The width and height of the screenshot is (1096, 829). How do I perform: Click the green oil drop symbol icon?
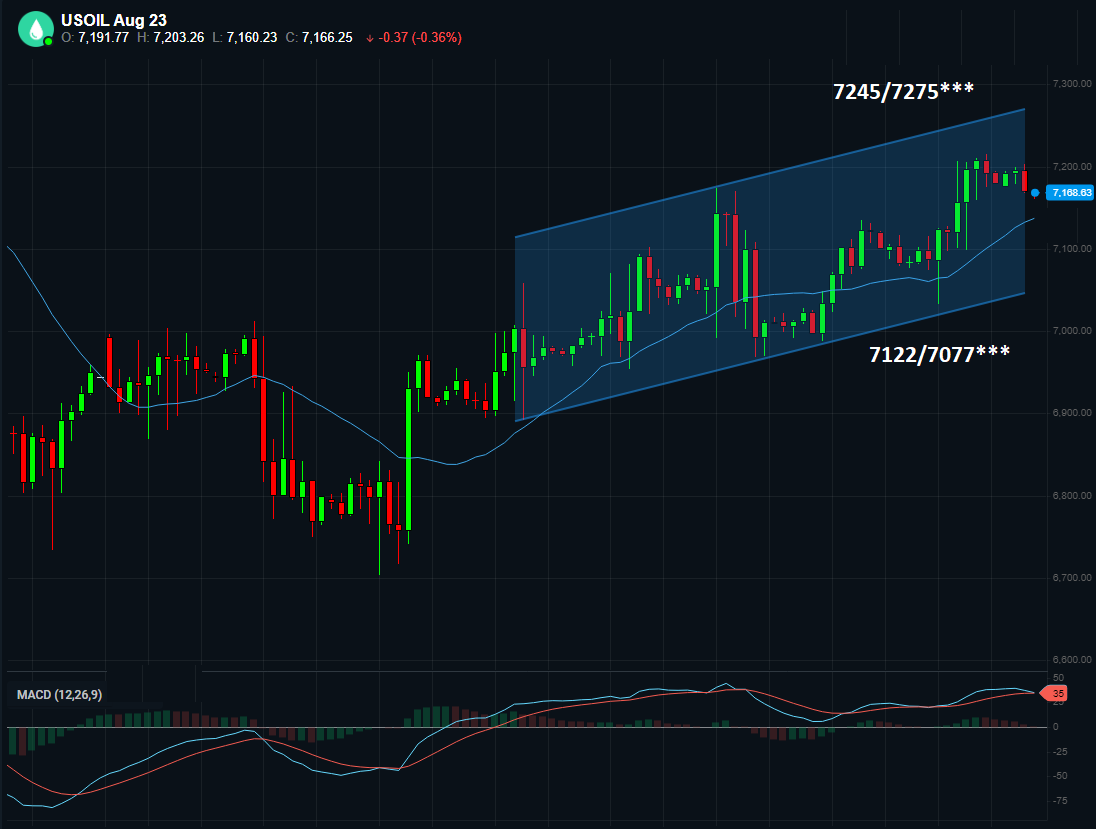tap(36, 29)
